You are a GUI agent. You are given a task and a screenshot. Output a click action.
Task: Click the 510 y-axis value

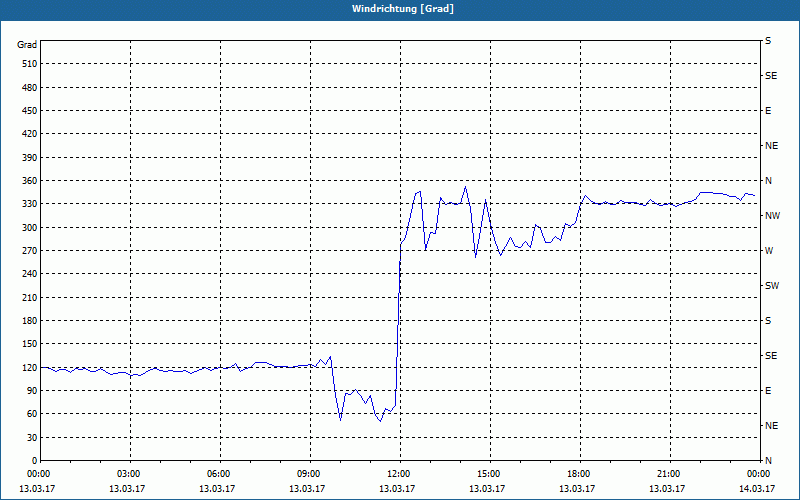click(30, 64)
